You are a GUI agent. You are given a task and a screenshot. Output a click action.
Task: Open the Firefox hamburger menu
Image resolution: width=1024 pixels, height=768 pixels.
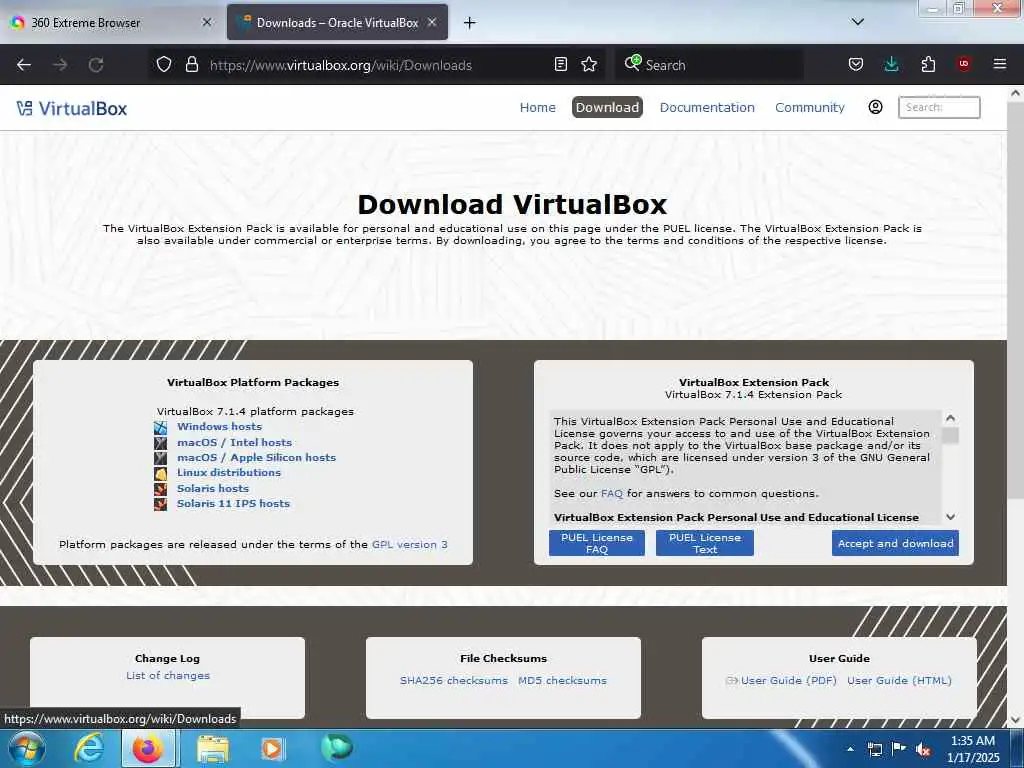point(1000,64)
